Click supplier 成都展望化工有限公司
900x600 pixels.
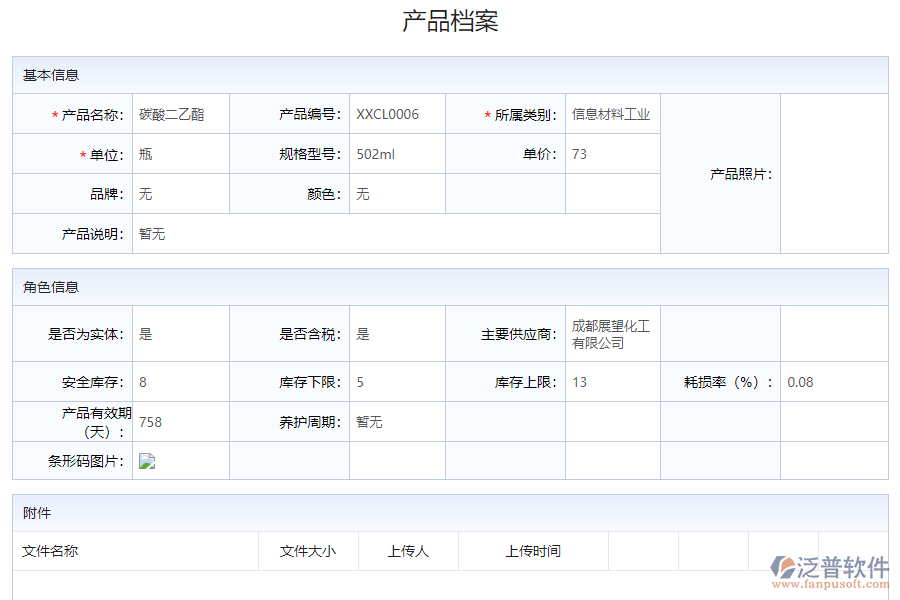[x=608, y=334]
